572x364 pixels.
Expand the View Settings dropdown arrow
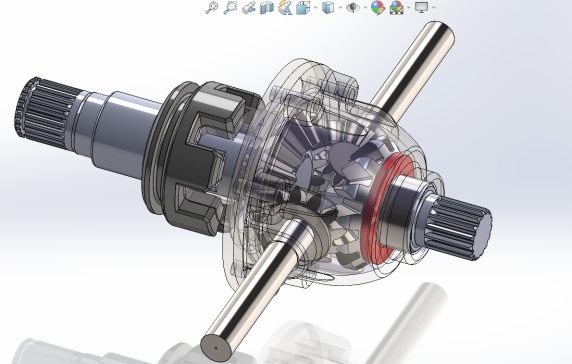click(x=433, y=8)
